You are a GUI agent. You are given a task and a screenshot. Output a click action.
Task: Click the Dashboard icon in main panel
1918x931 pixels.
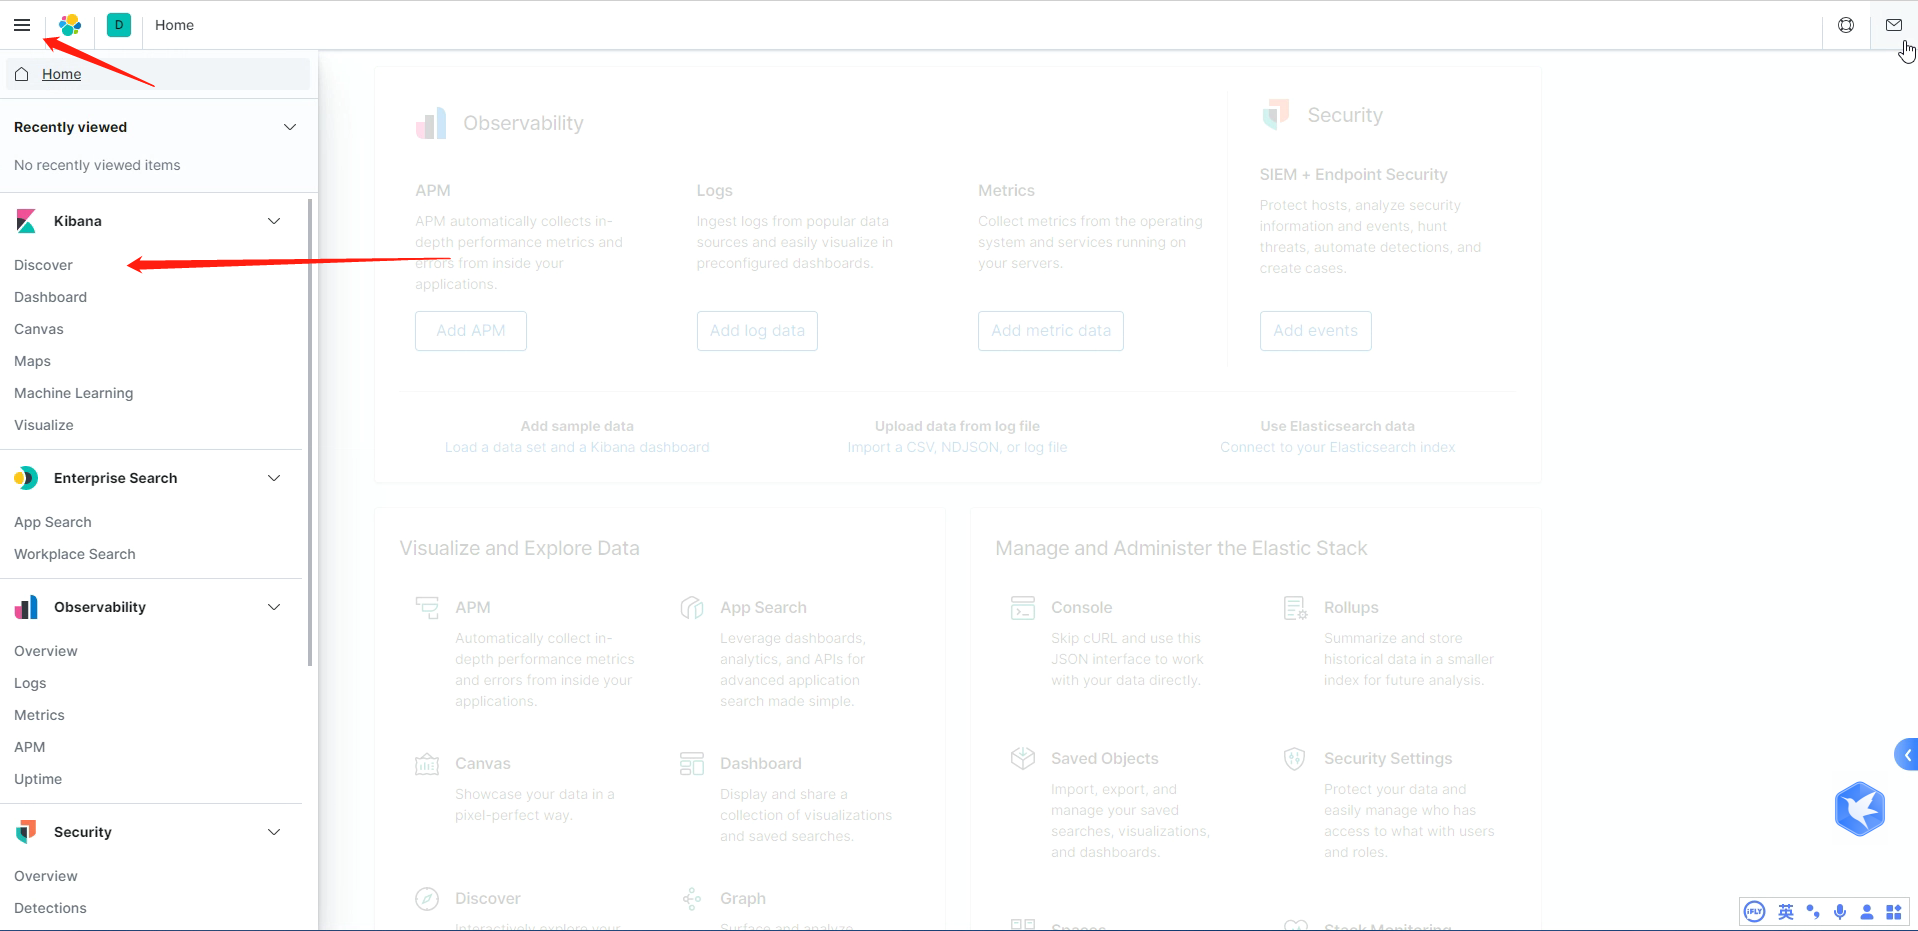(x=692, y=764)
